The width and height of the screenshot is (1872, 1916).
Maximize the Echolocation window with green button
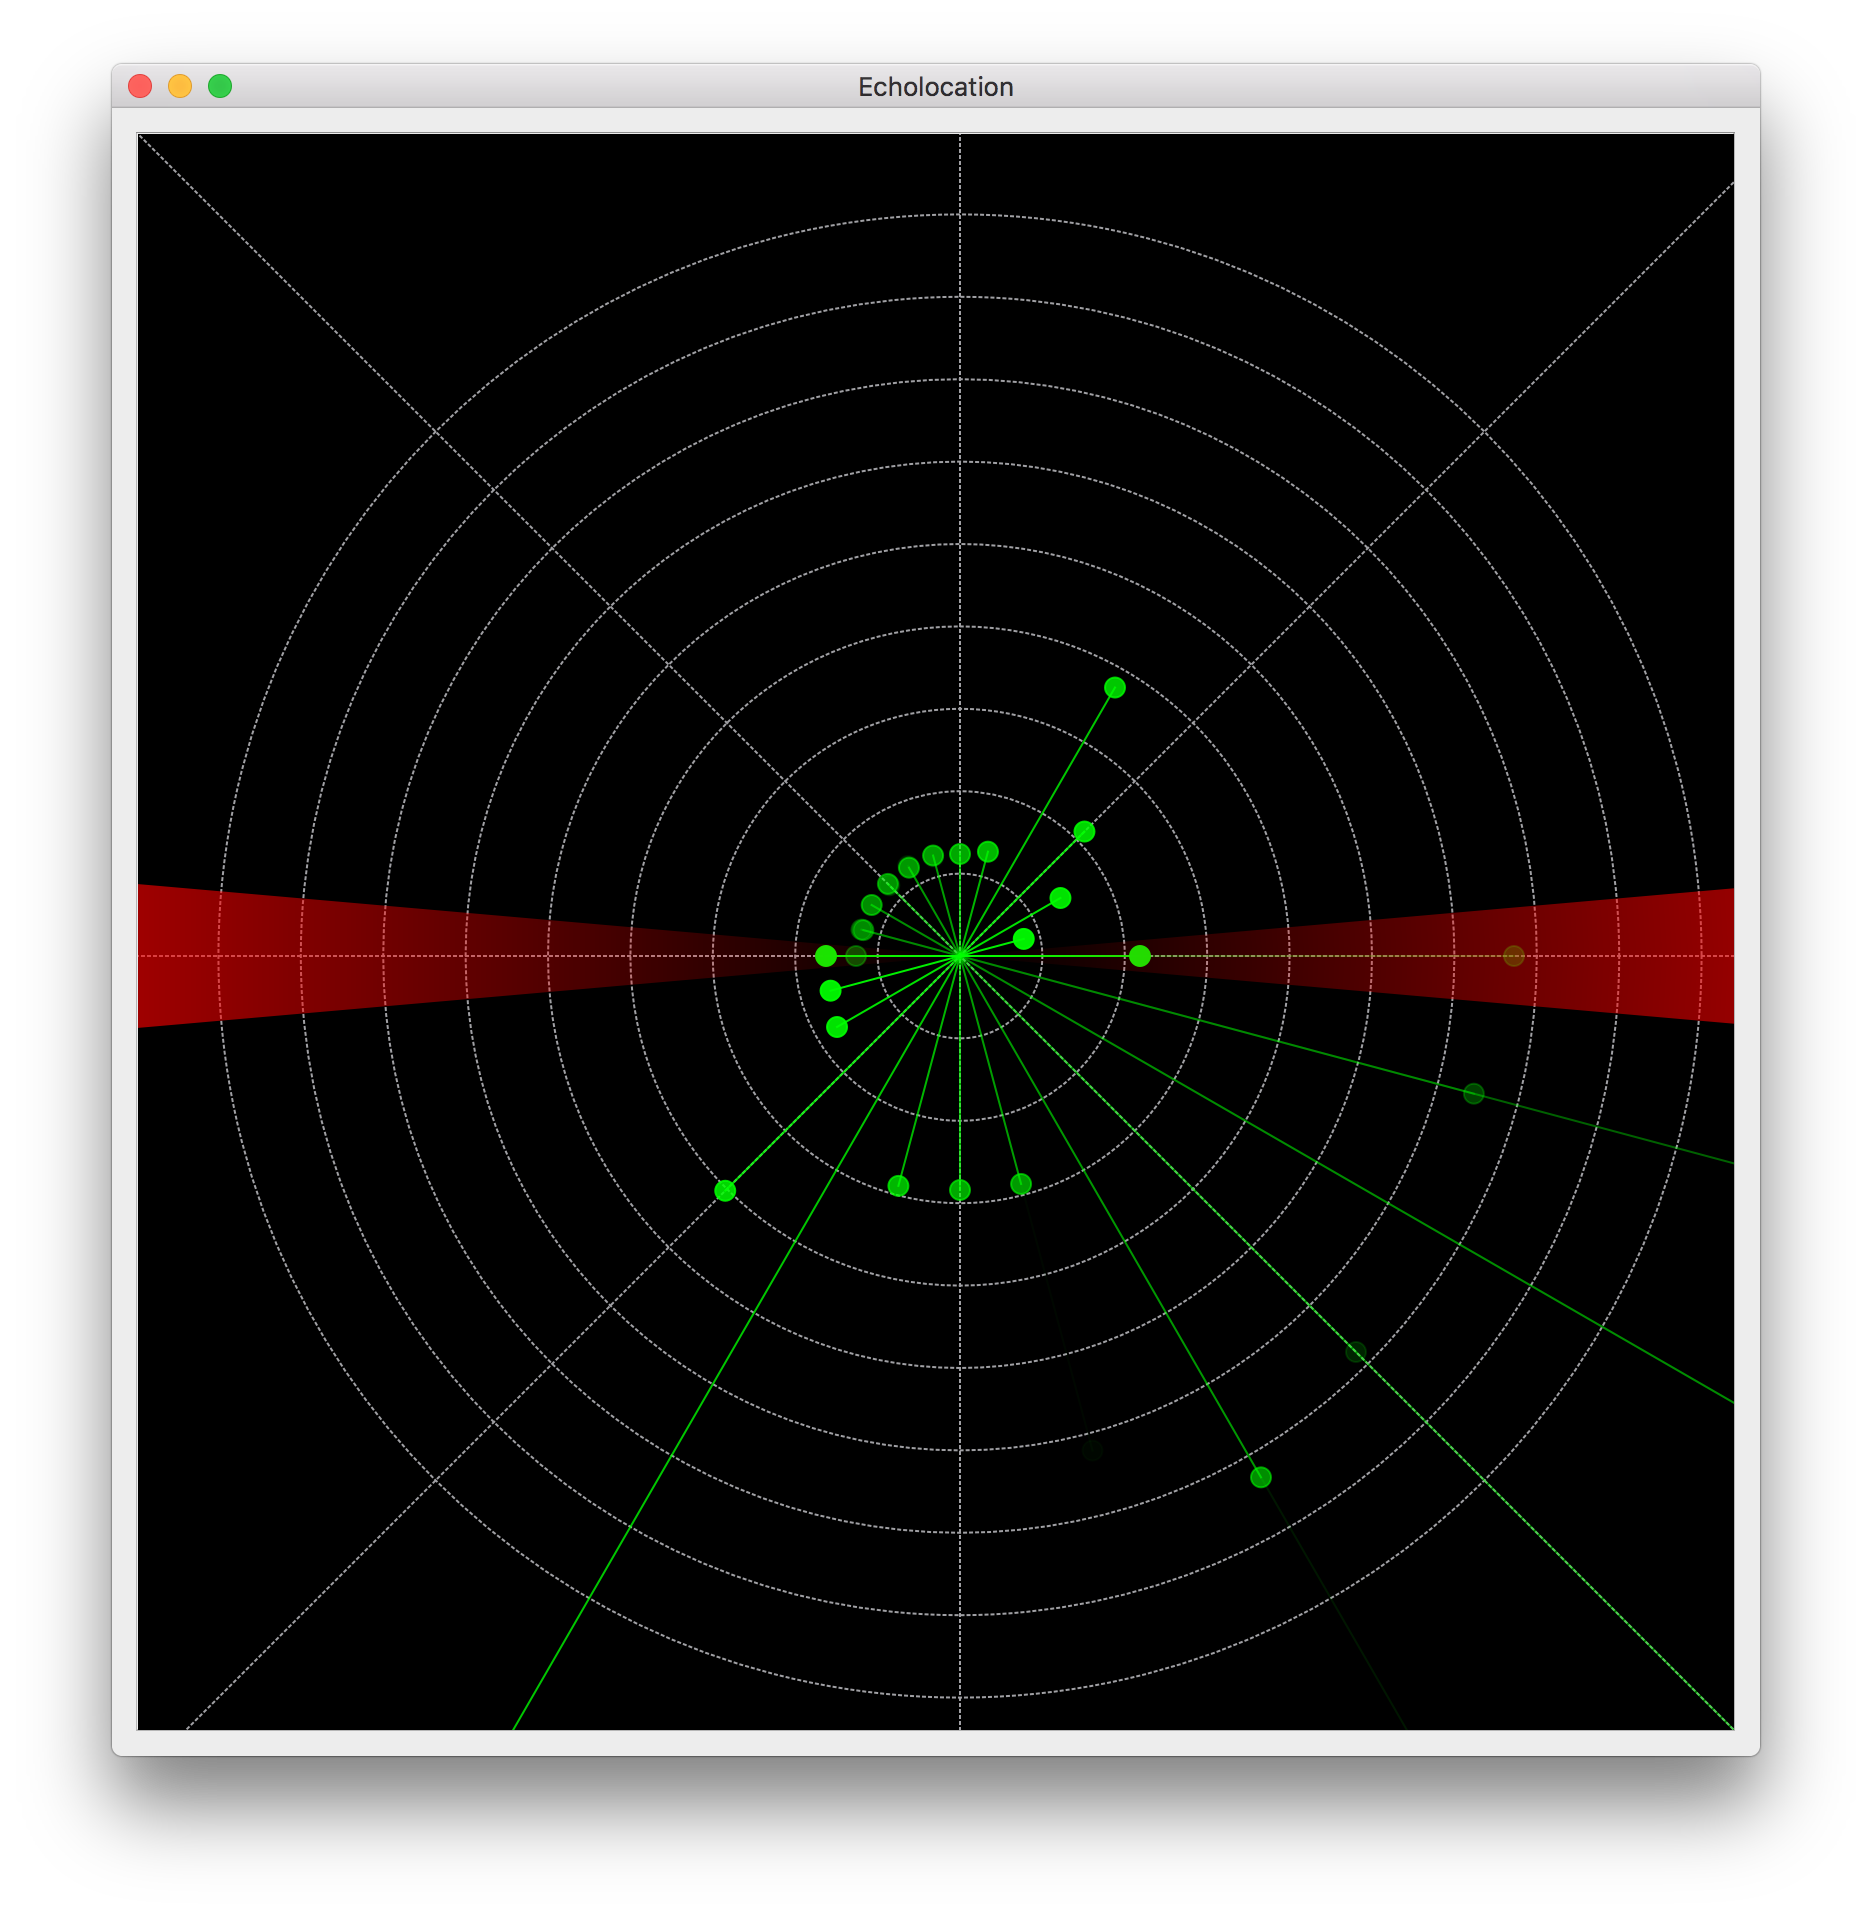coord(220,86)
